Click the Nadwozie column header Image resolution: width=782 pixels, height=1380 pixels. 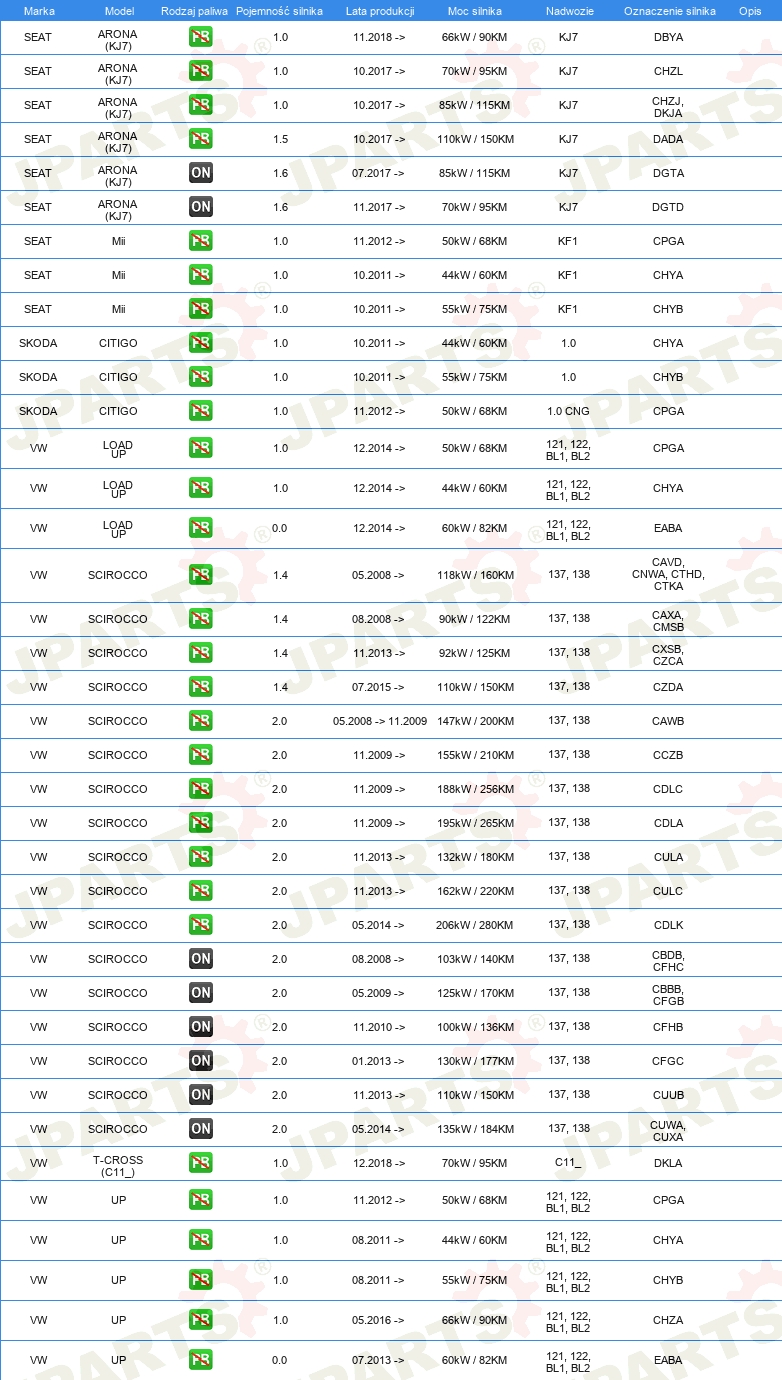tap(568, 10)
